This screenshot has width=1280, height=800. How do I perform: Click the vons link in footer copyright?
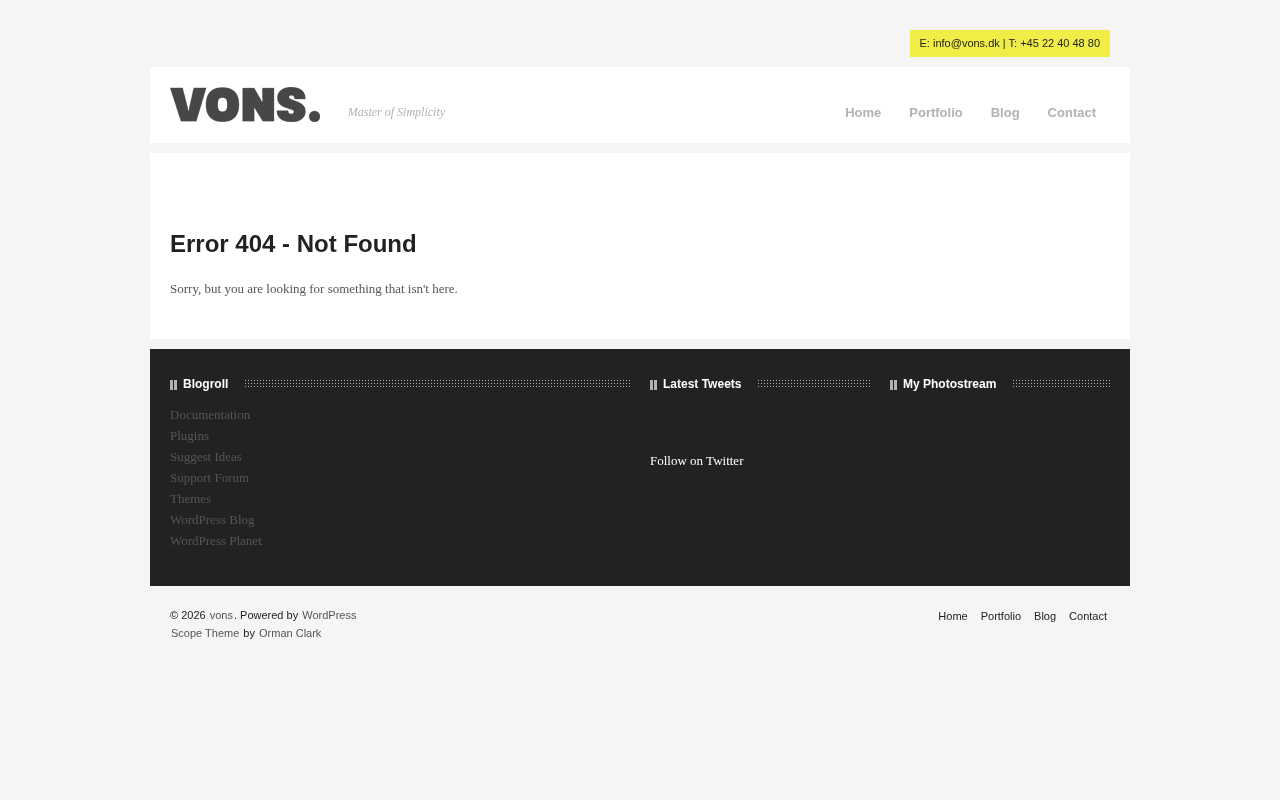tap(221, 616)
